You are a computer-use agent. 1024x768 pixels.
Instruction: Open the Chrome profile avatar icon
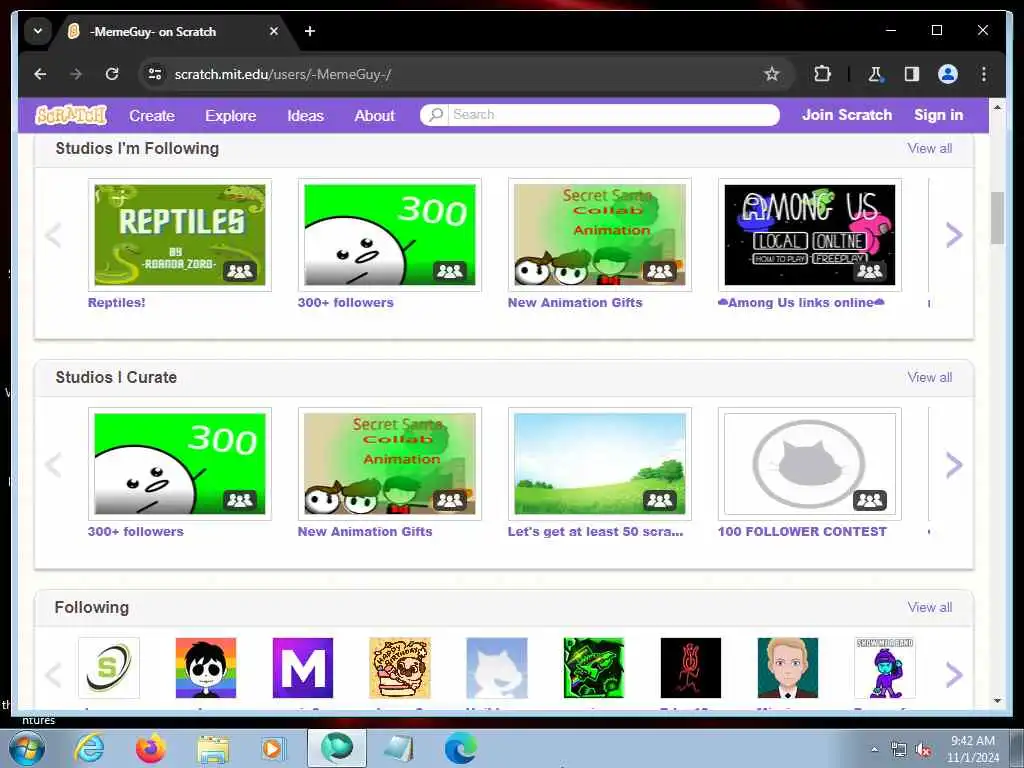coord(948,74)
